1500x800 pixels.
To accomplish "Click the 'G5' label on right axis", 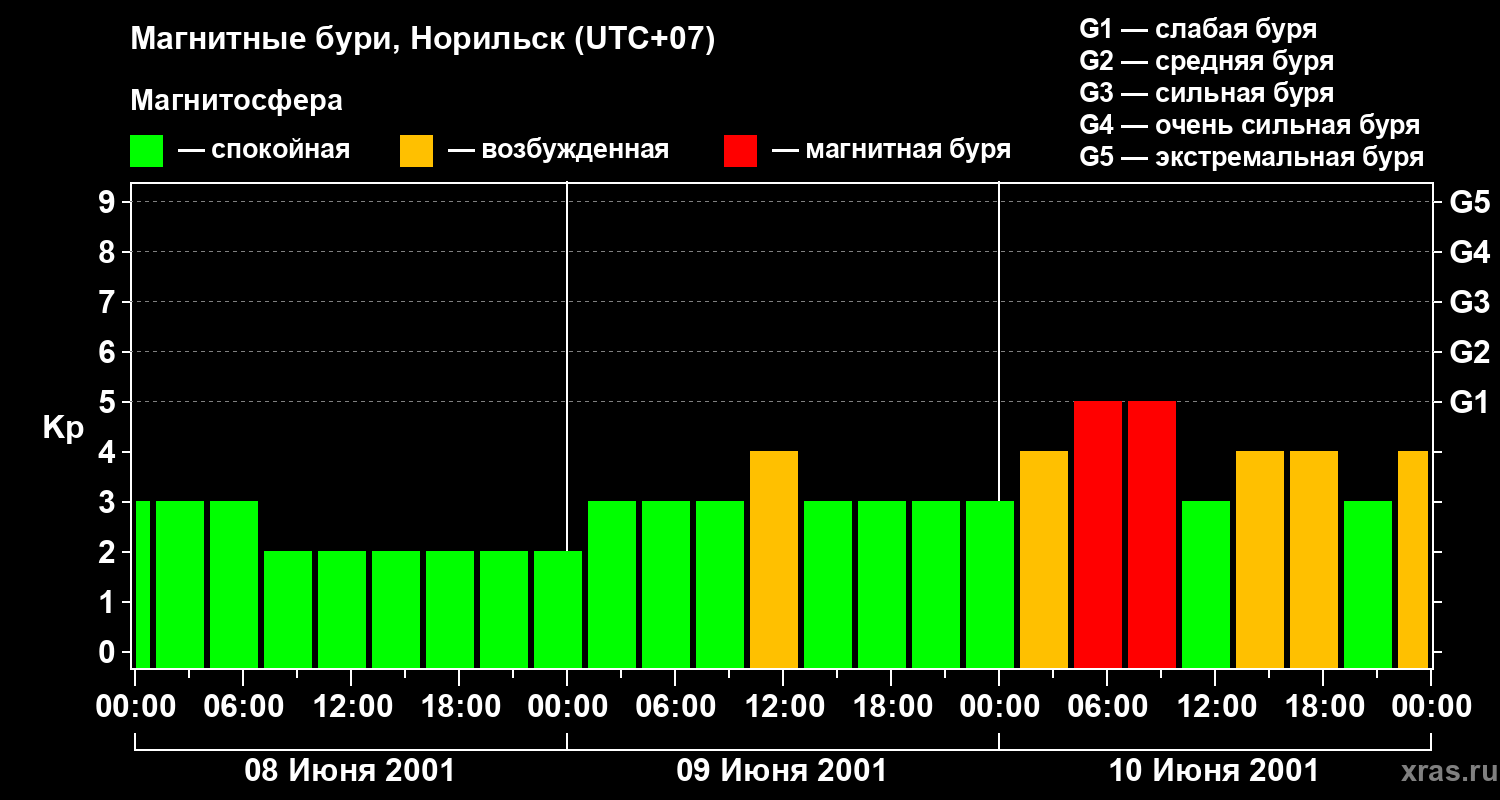I will 1469,202.
